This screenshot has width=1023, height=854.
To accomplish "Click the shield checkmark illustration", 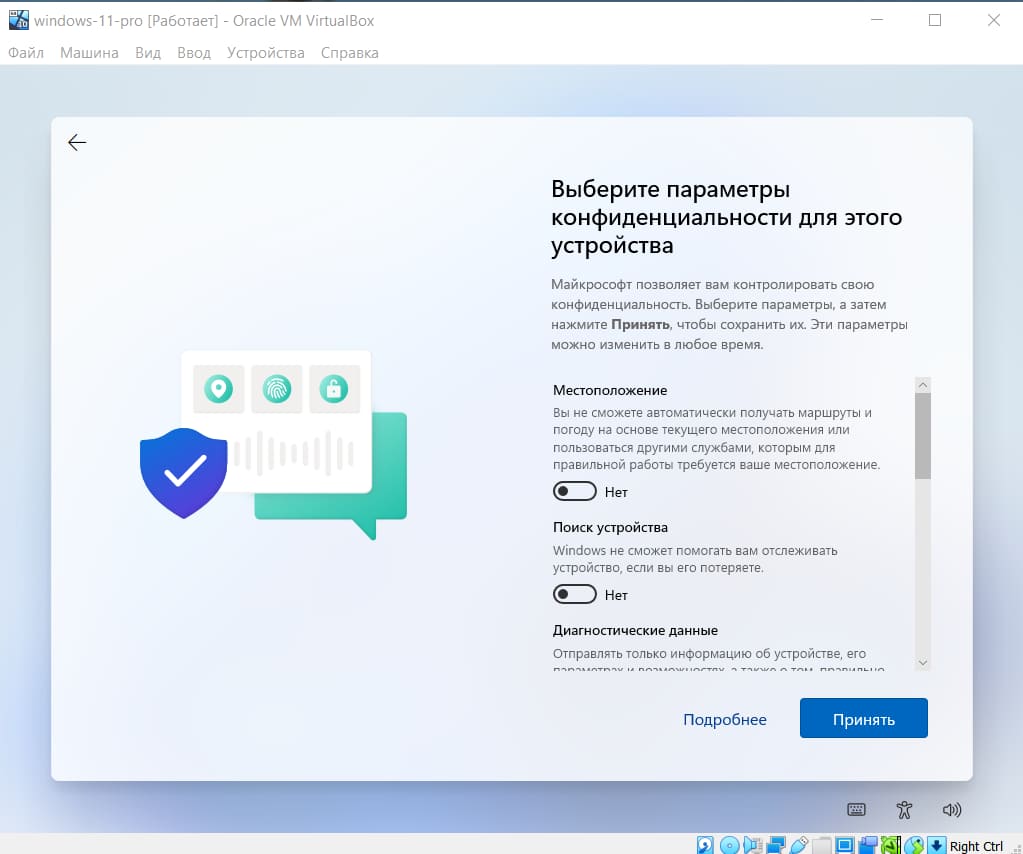I will pos(184,473).
